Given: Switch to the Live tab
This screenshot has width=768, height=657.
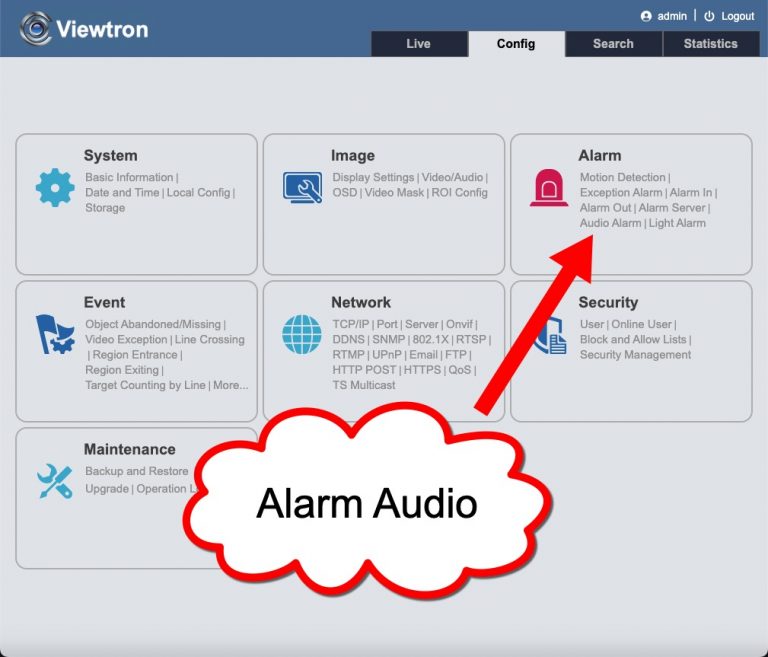Looking at the screenshot, I should 418,44.
